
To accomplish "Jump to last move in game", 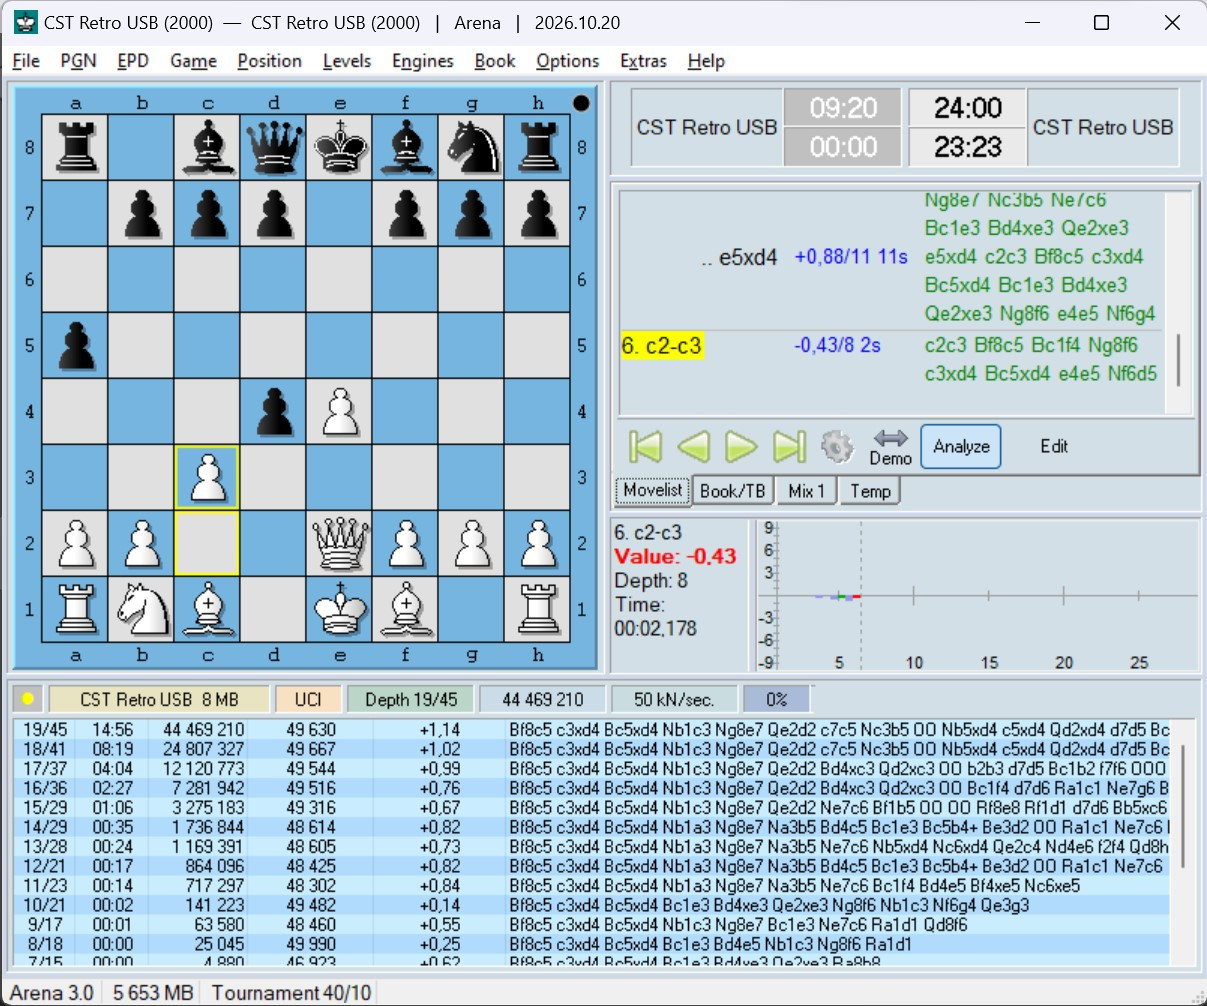I will [789, 446].
